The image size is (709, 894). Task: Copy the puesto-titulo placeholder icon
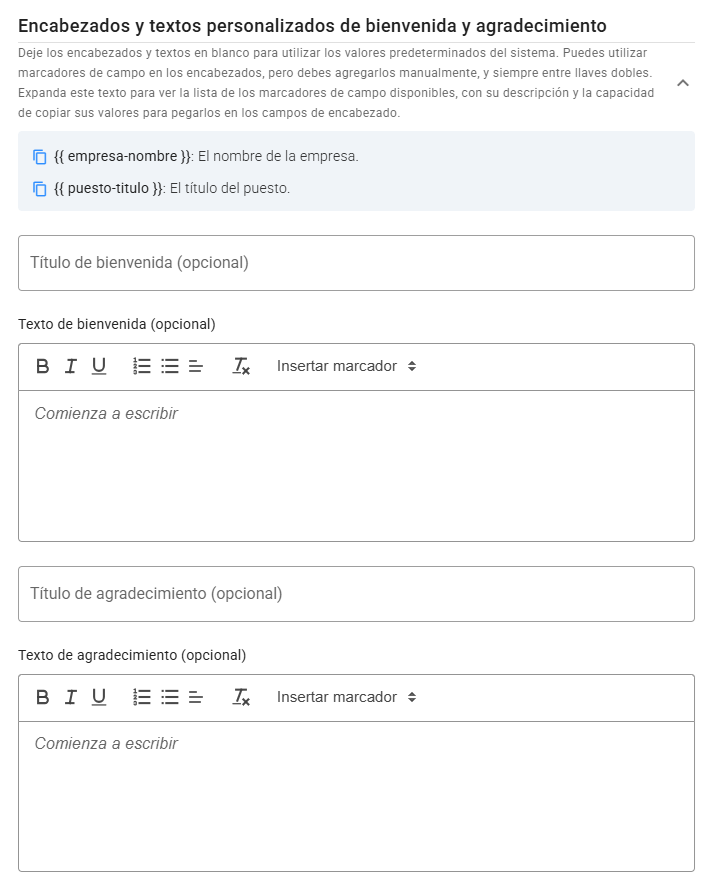tap(40, 186)
